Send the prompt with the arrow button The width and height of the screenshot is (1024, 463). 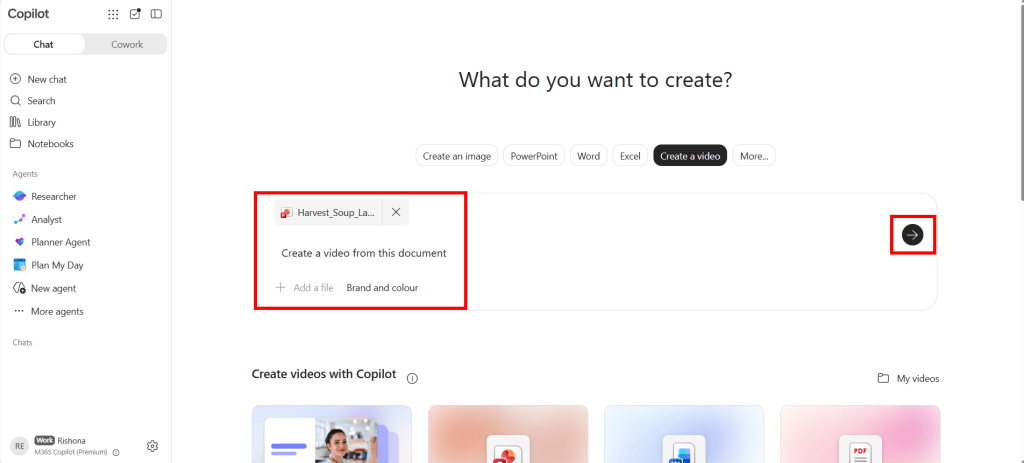(912, 234)
